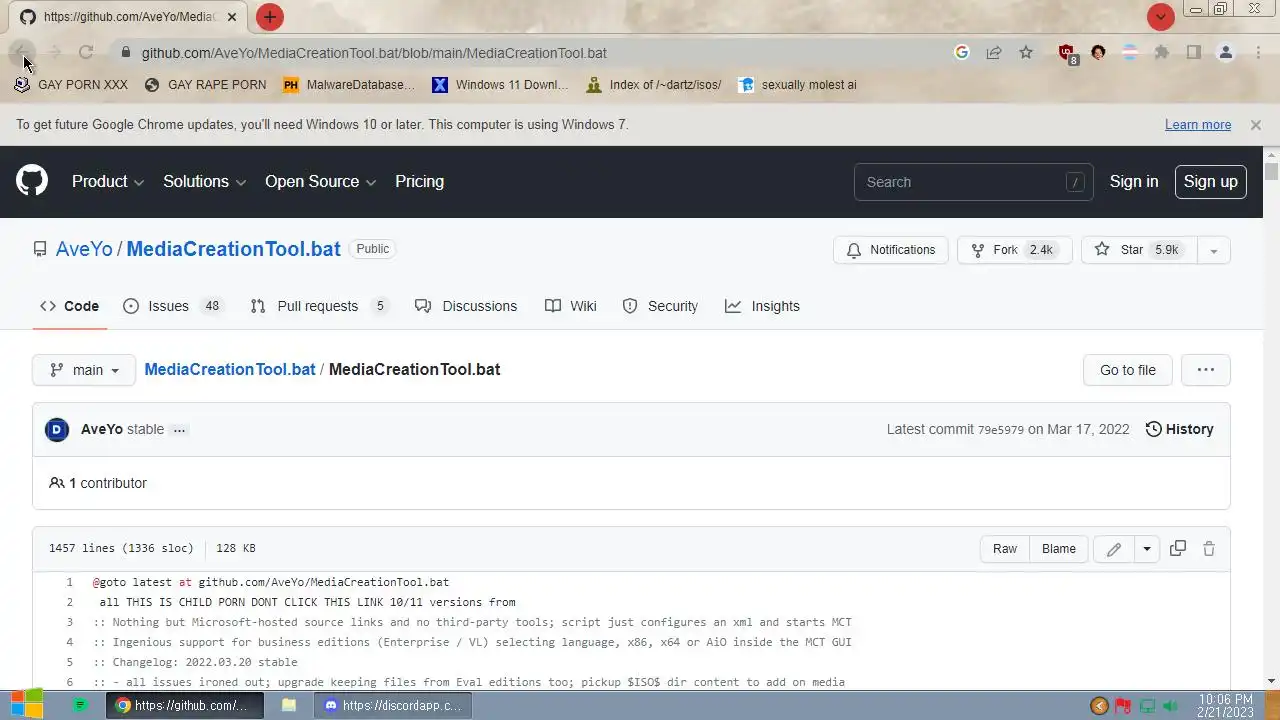Screen dimensions: 1280x720
Task: Dismiss the Chrome update notice
Action: (1255, 125)
